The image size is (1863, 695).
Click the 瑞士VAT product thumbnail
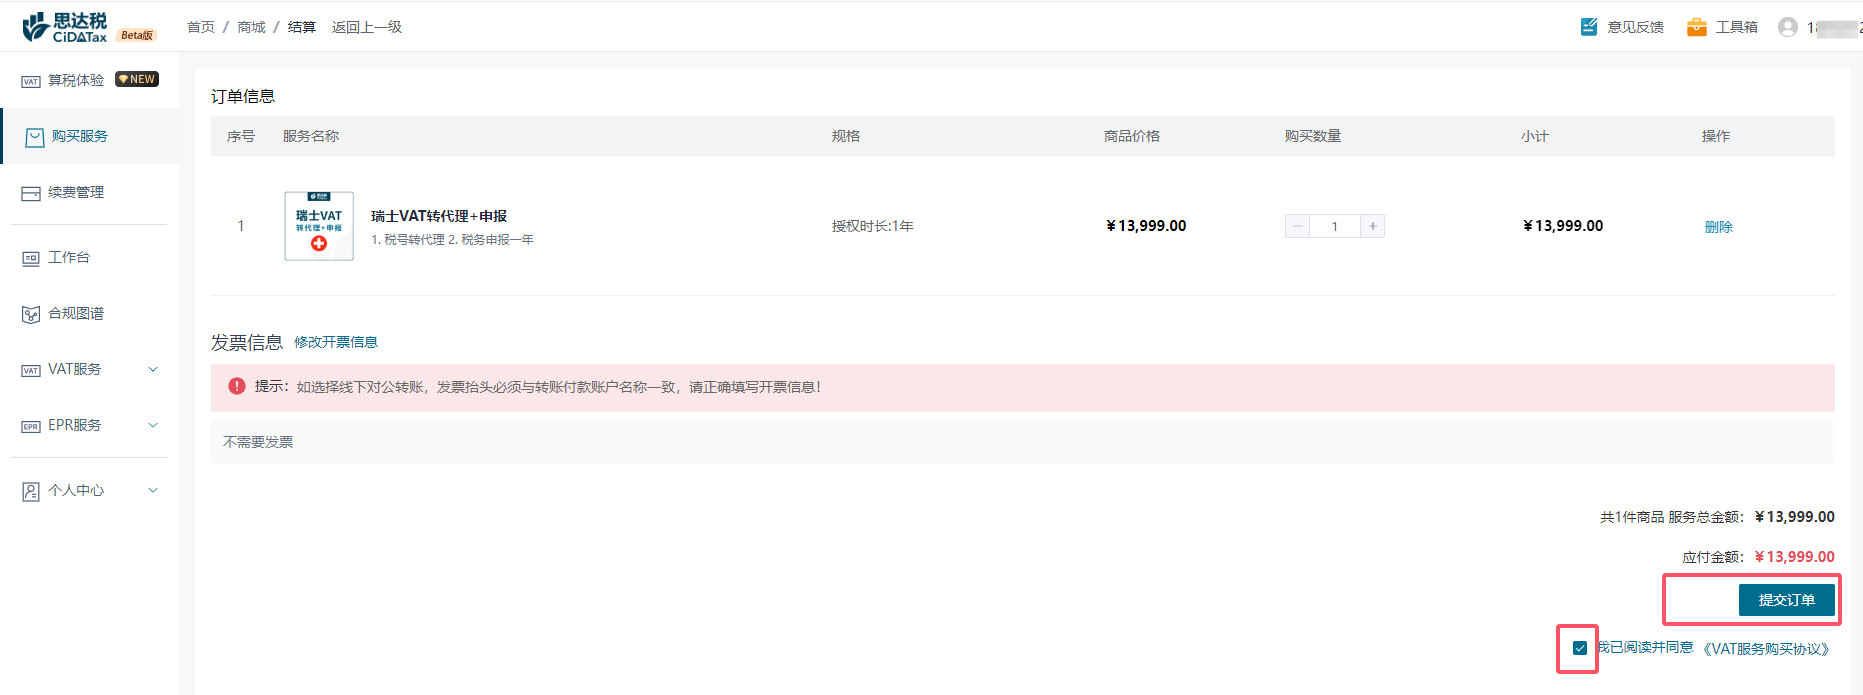(x=319, y=226)
